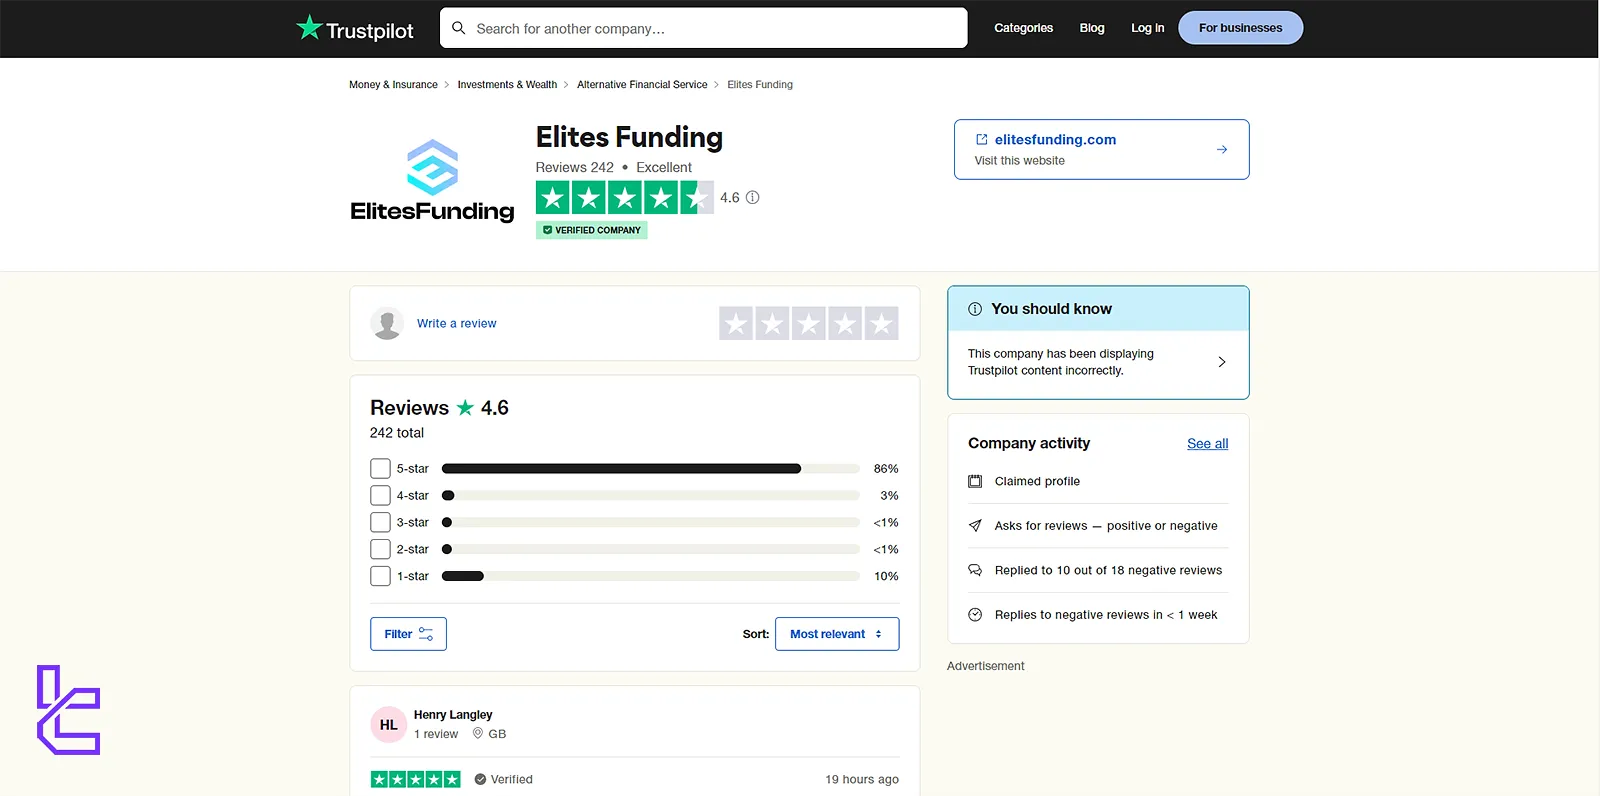Screen dimensions: 1600x796
Task: Click the Reviews 242 count text
Action: (574, 168)
